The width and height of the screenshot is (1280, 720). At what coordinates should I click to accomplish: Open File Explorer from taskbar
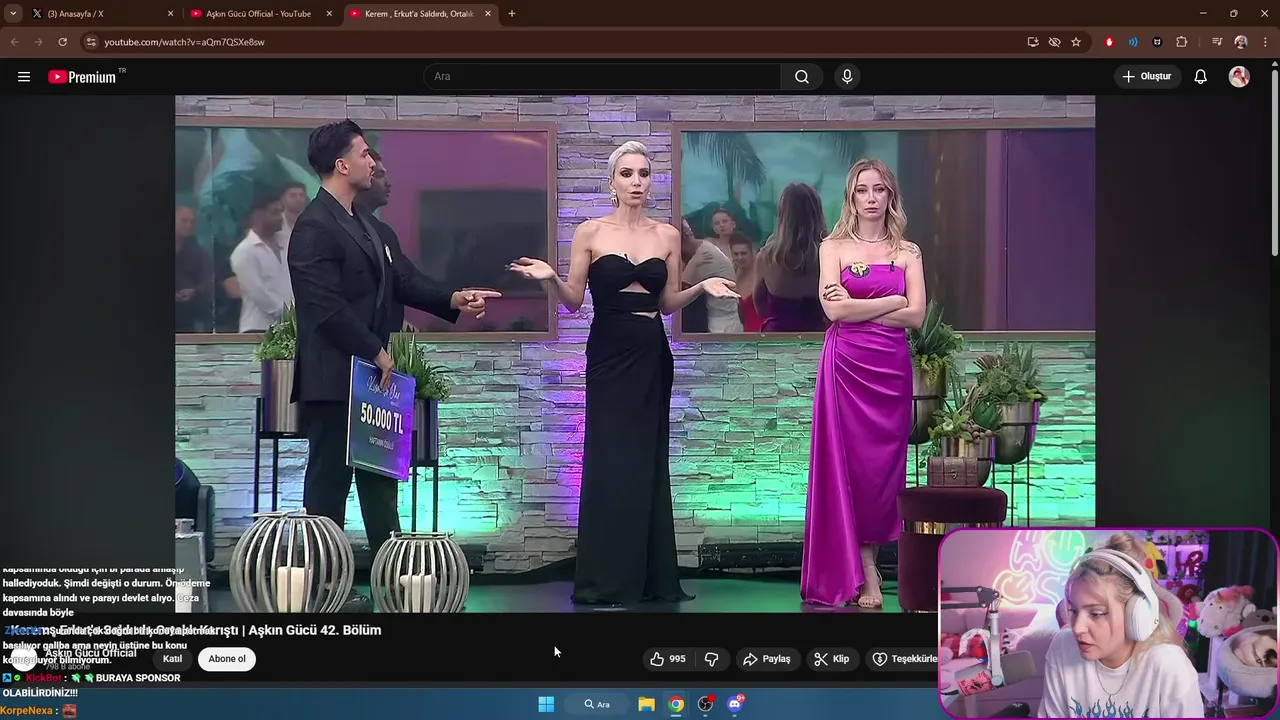coord(647,704)
